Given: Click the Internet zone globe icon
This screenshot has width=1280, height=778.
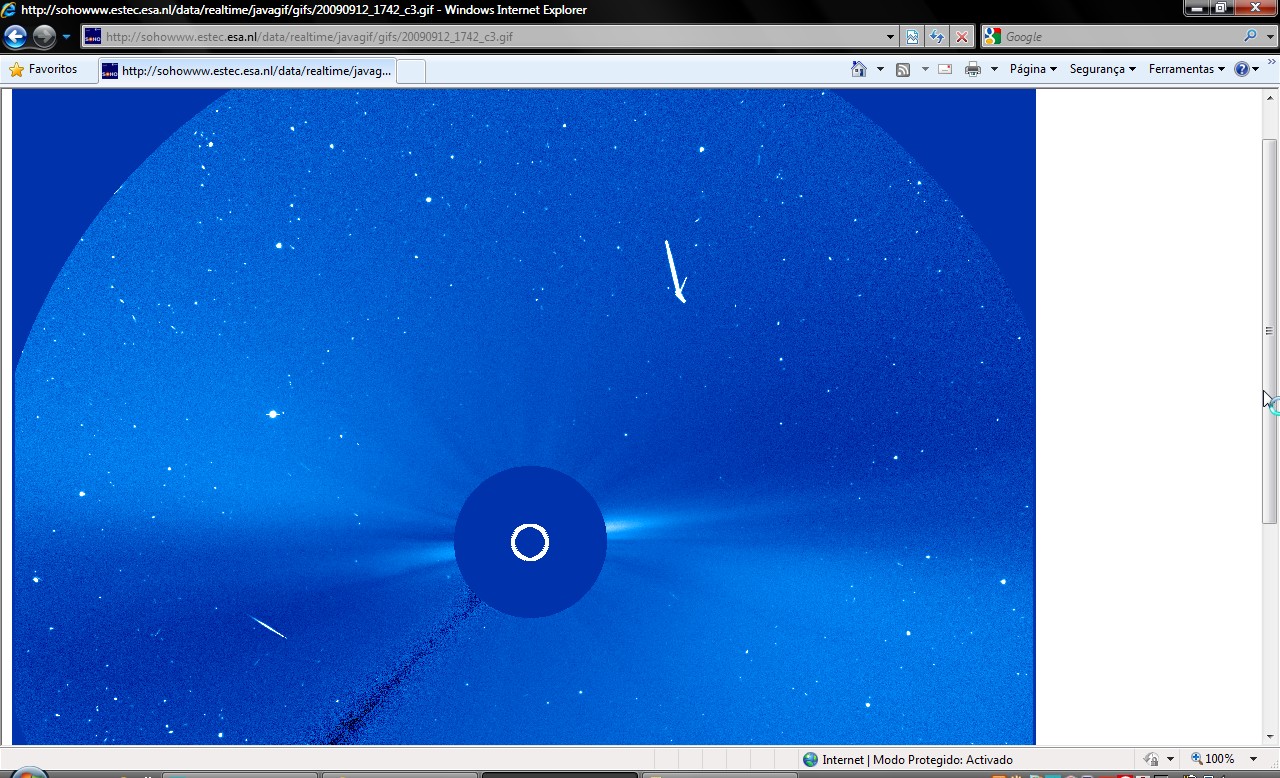Looking at the screenshot, I should point(810,759).
